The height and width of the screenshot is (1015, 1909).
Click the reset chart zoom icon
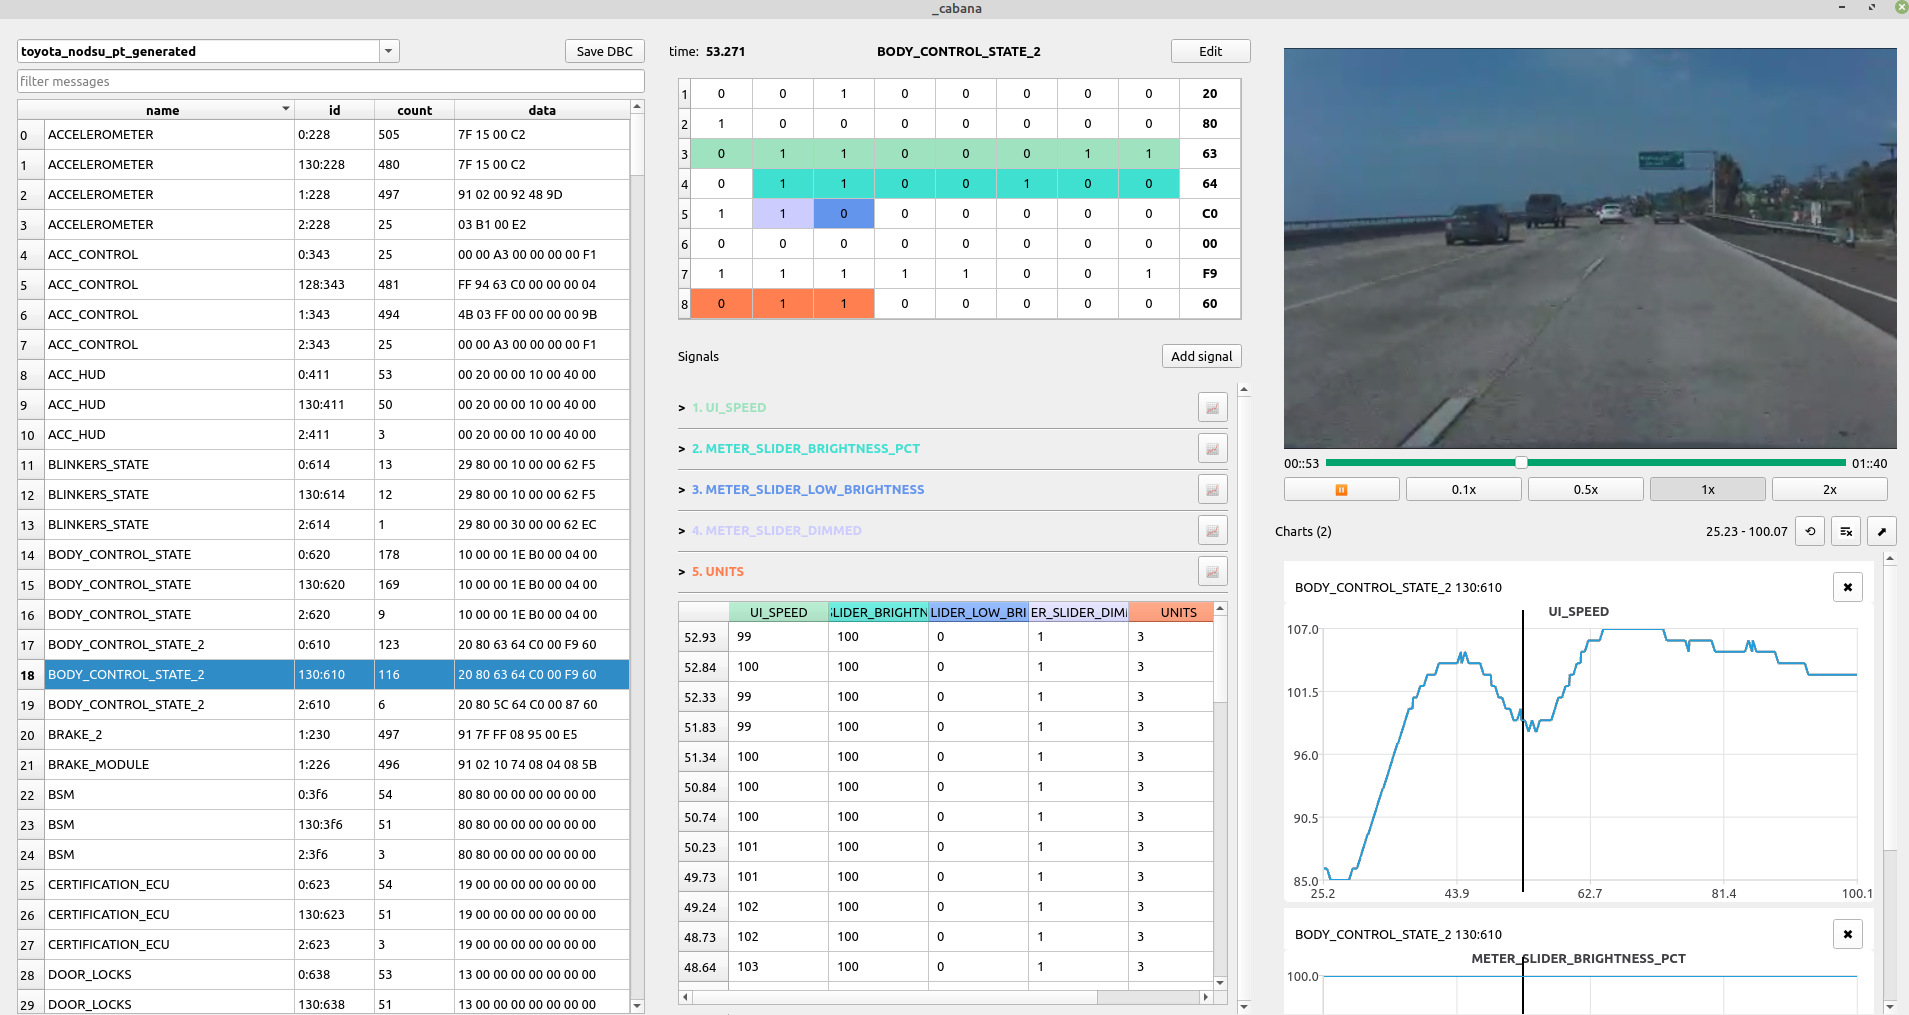tap(1810, 531)
